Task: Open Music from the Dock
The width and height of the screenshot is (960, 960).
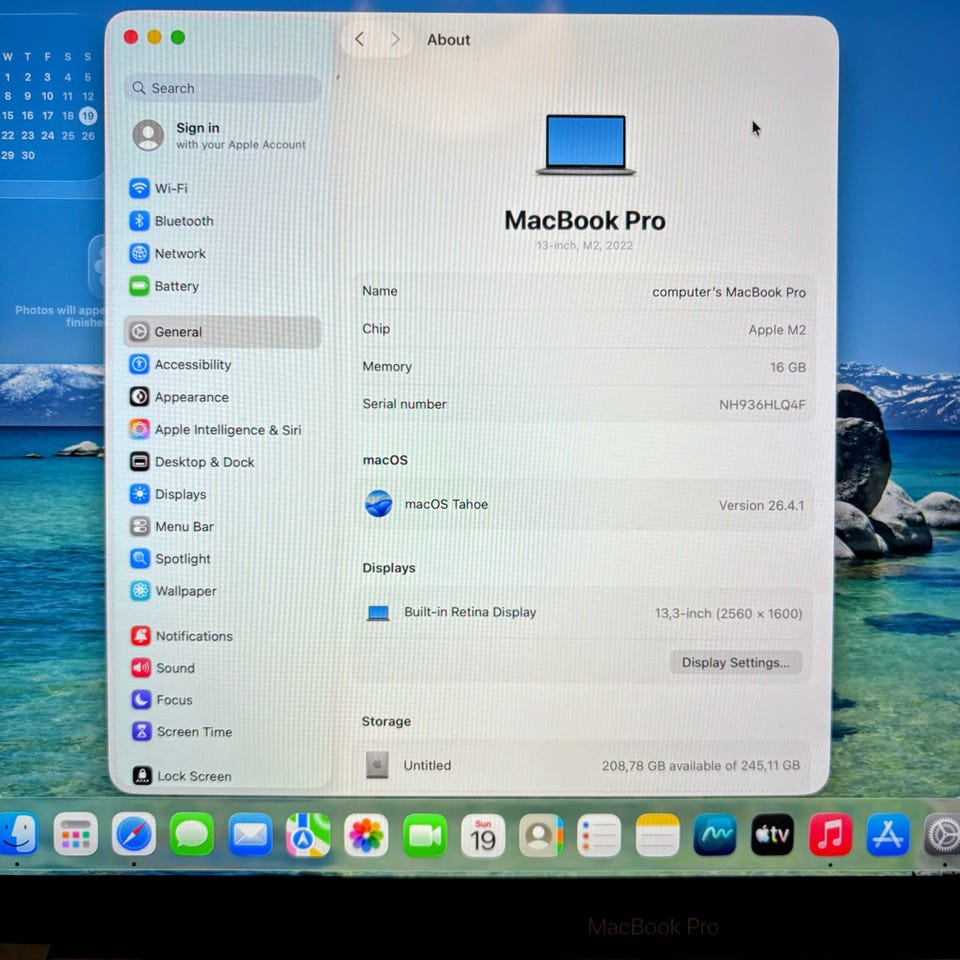Action: pyautogui.click(x=830, y=834)
